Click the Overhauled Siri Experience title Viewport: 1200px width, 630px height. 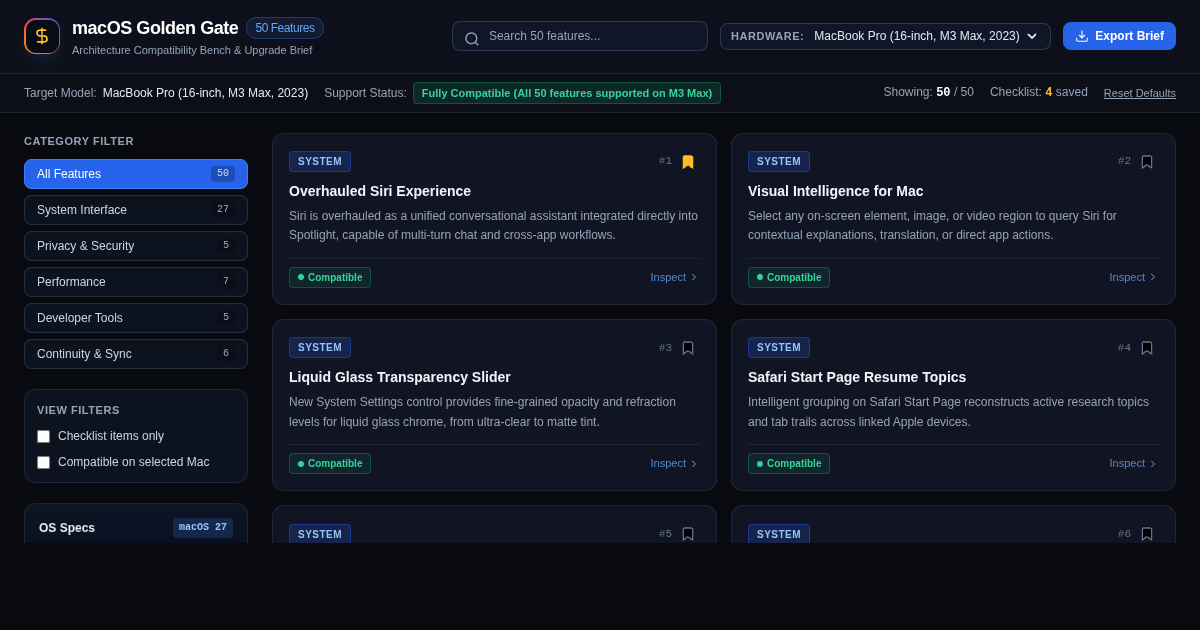pyautogui.click(x=380, y=191)
